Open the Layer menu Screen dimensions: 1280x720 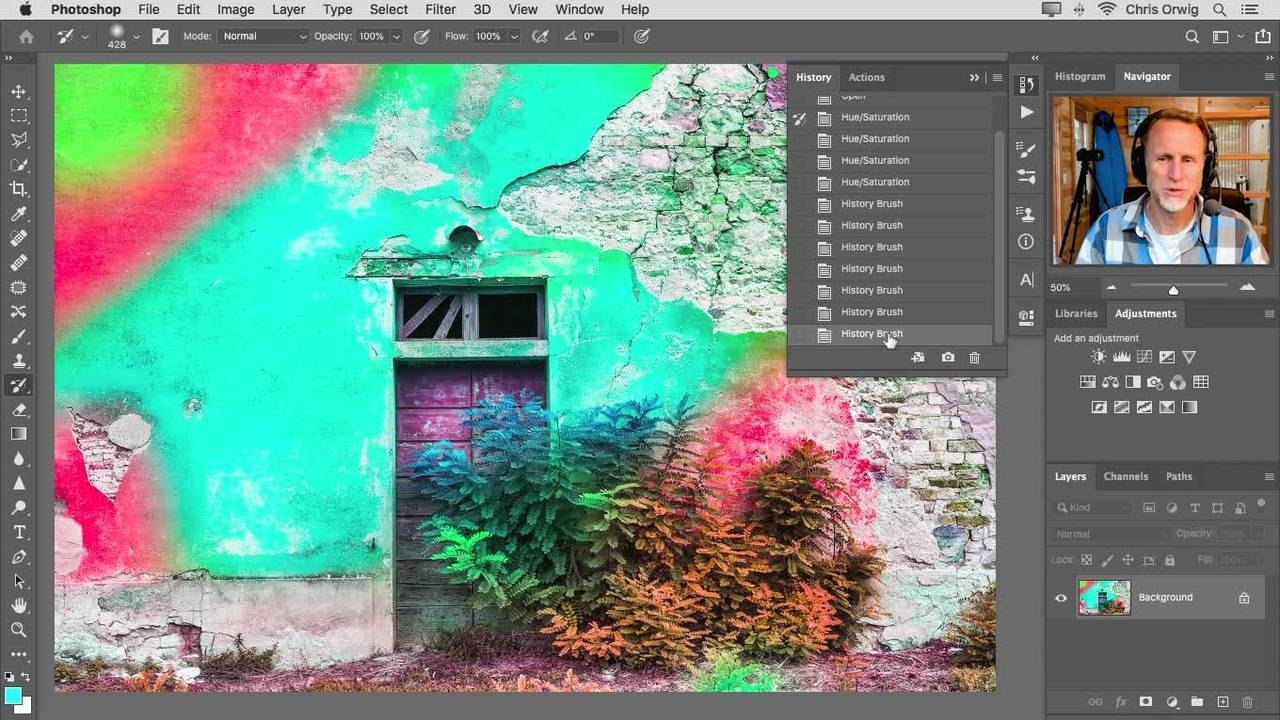click(x=288, y=9)
